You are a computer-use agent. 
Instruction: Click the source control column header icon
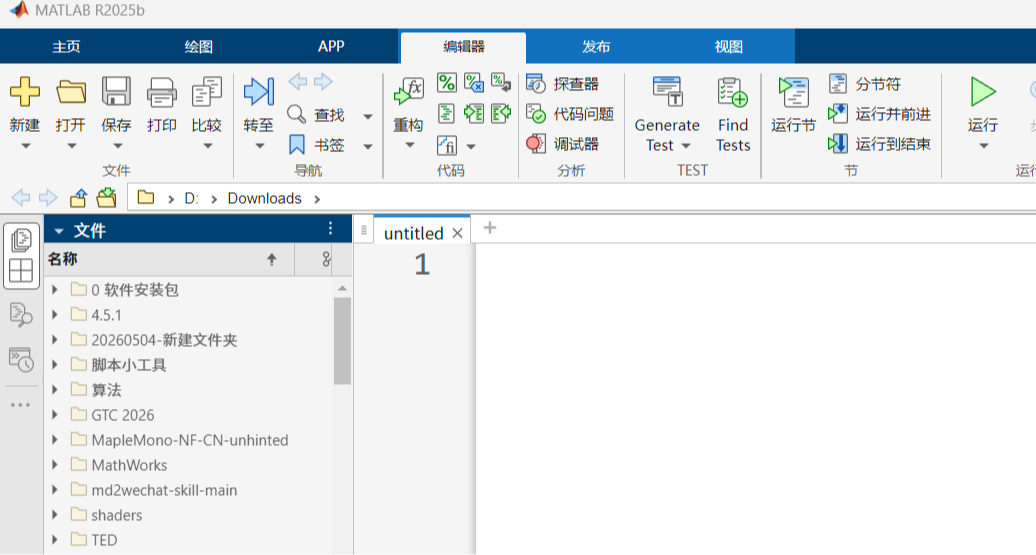[326, 259]
